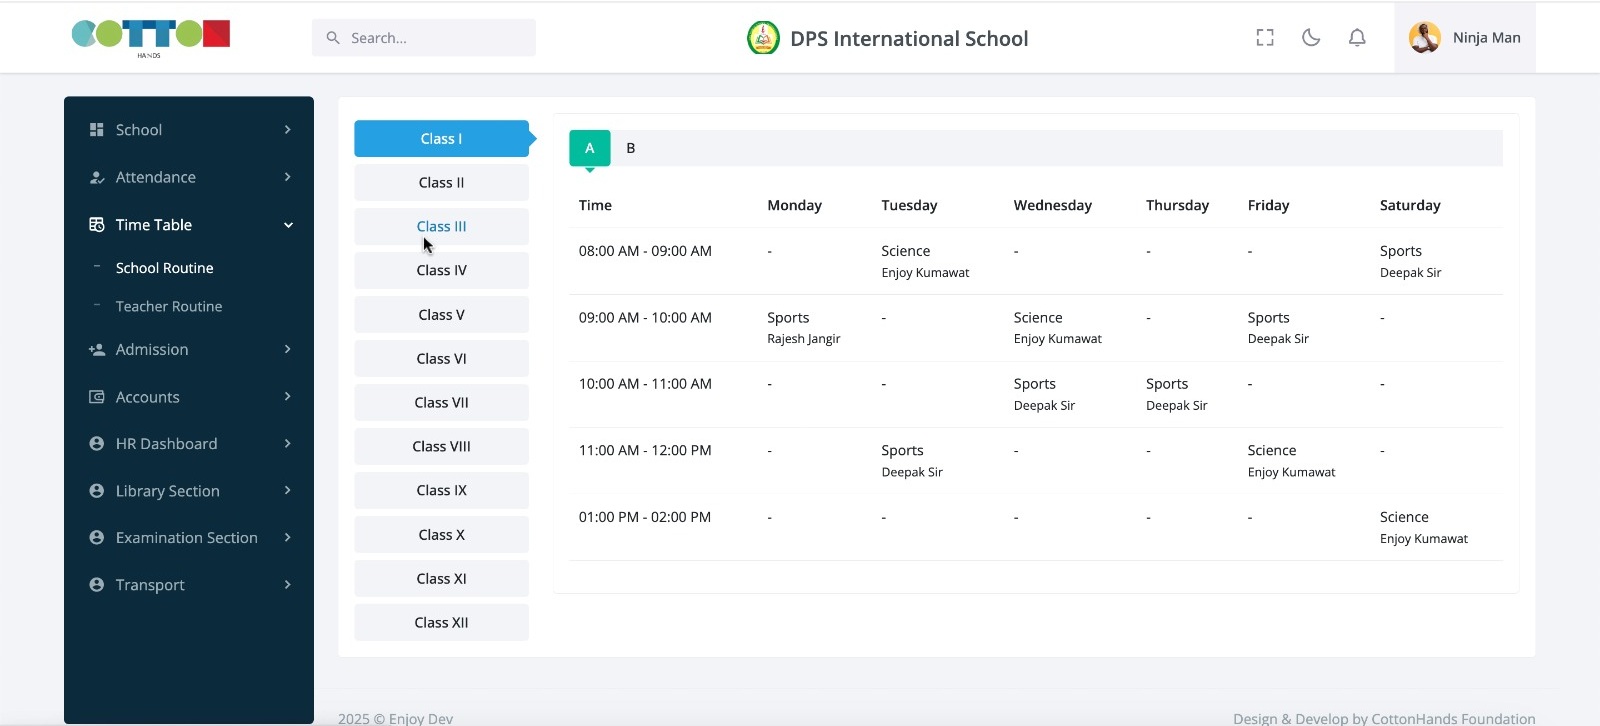
Task: Click the DPS International School emblem
Action: tap(763, 38)
